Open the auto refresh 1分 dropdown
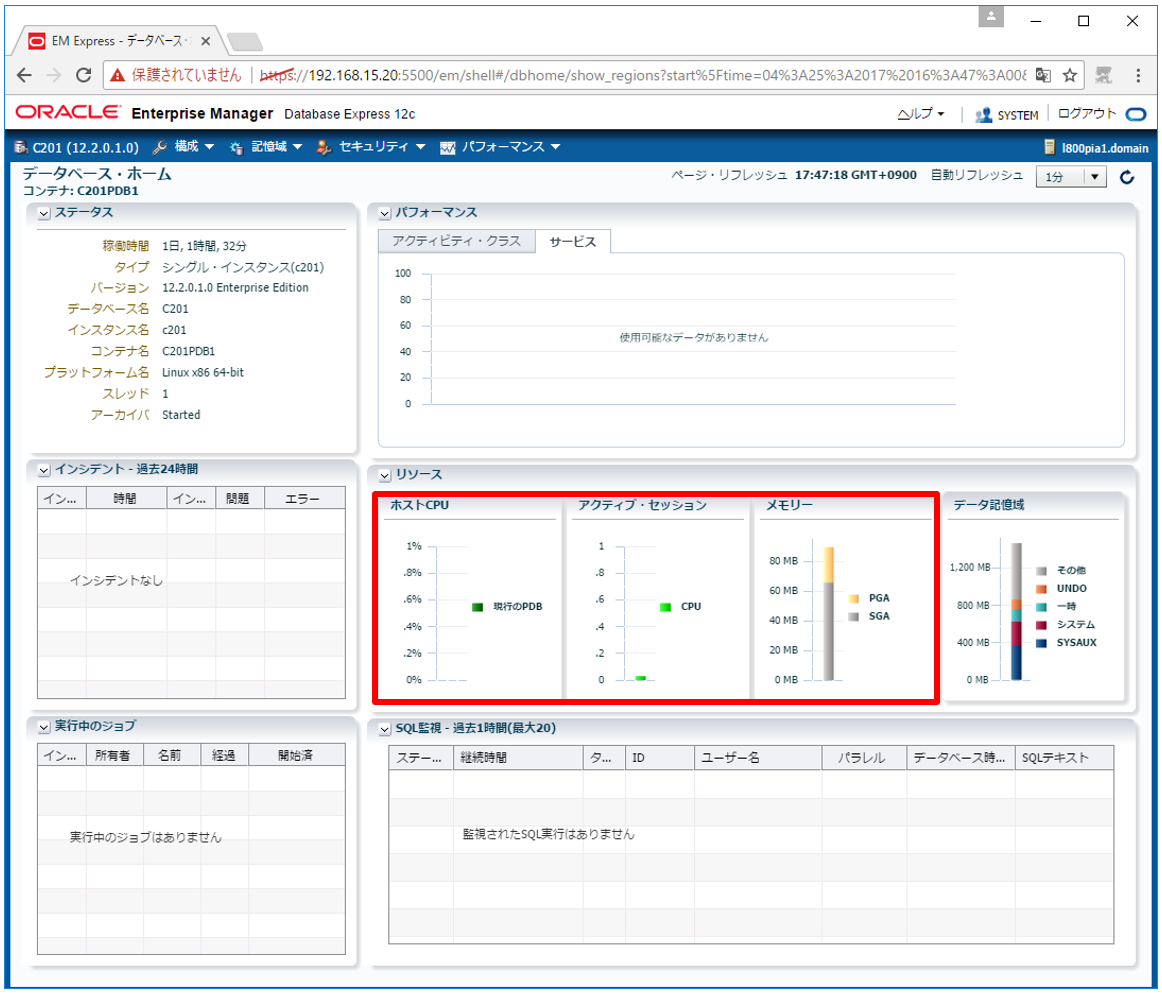The image size is (1162, 996). pyautogui.click(x=1071, y=176)
